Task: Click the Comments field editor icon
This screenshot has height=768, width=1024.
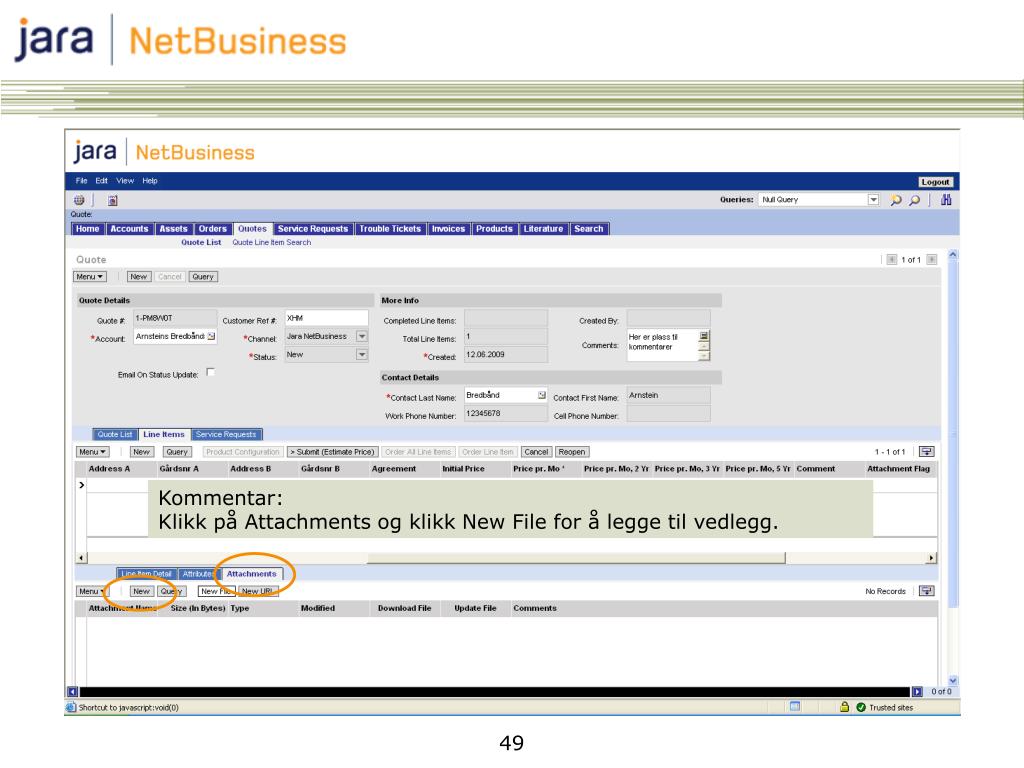Action: click(x=704, y=336)
